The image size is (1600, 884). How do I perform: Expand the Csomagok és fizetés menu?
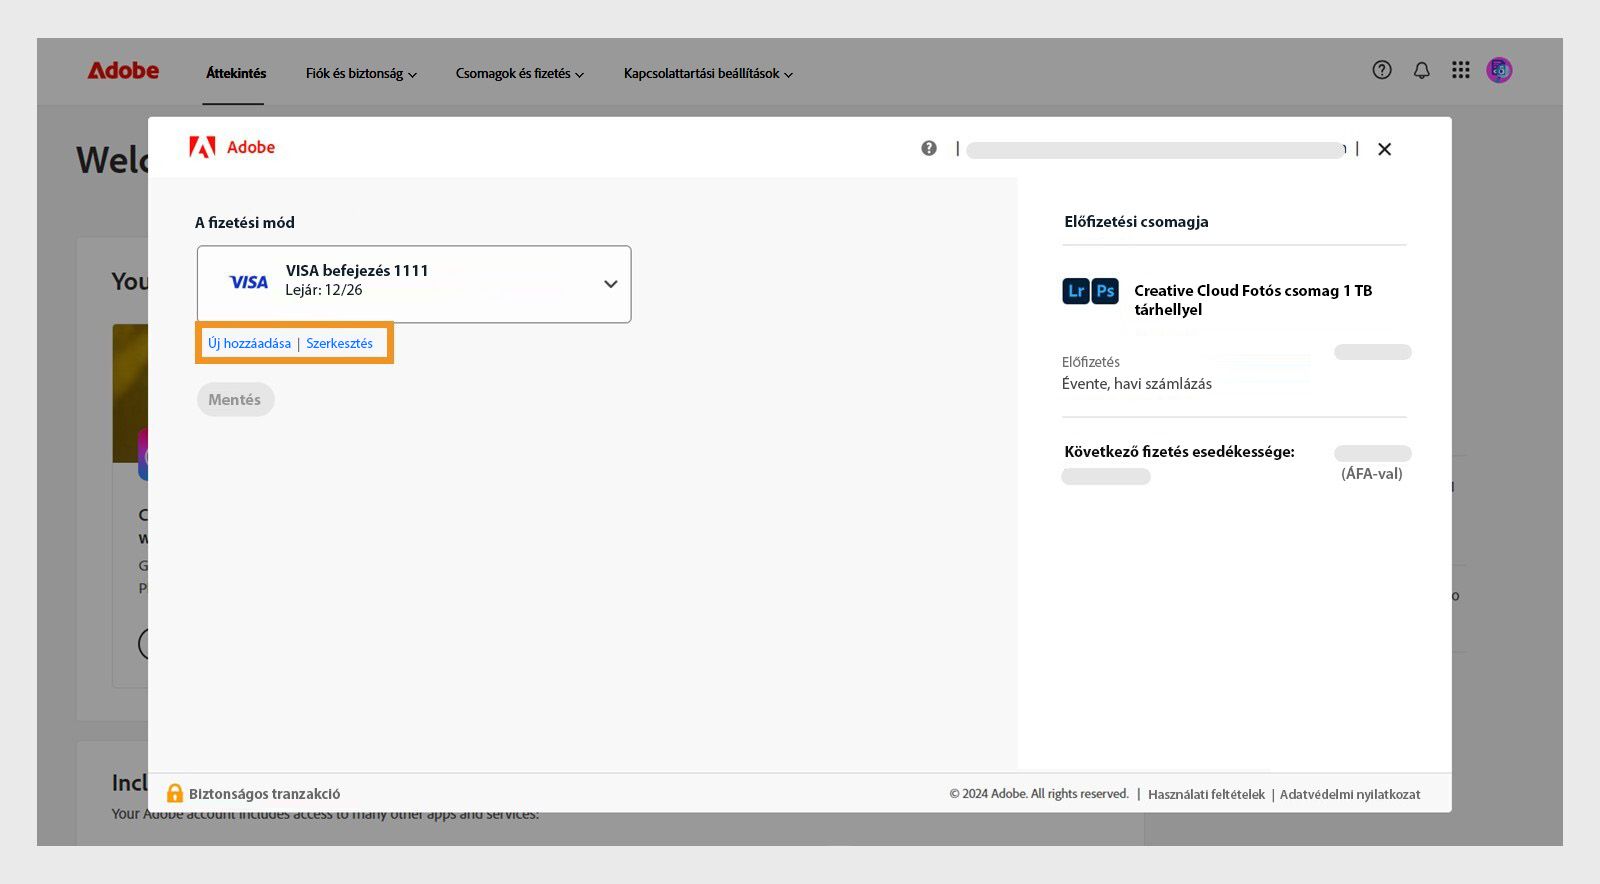coord(519,74)
